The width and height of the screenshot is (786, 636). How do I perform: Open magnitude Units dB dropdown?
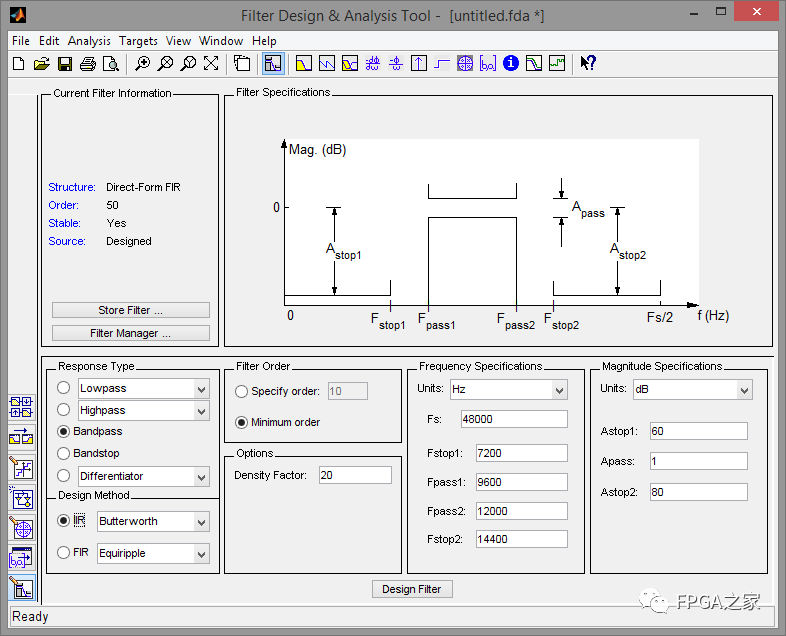[x=744, y=390]
